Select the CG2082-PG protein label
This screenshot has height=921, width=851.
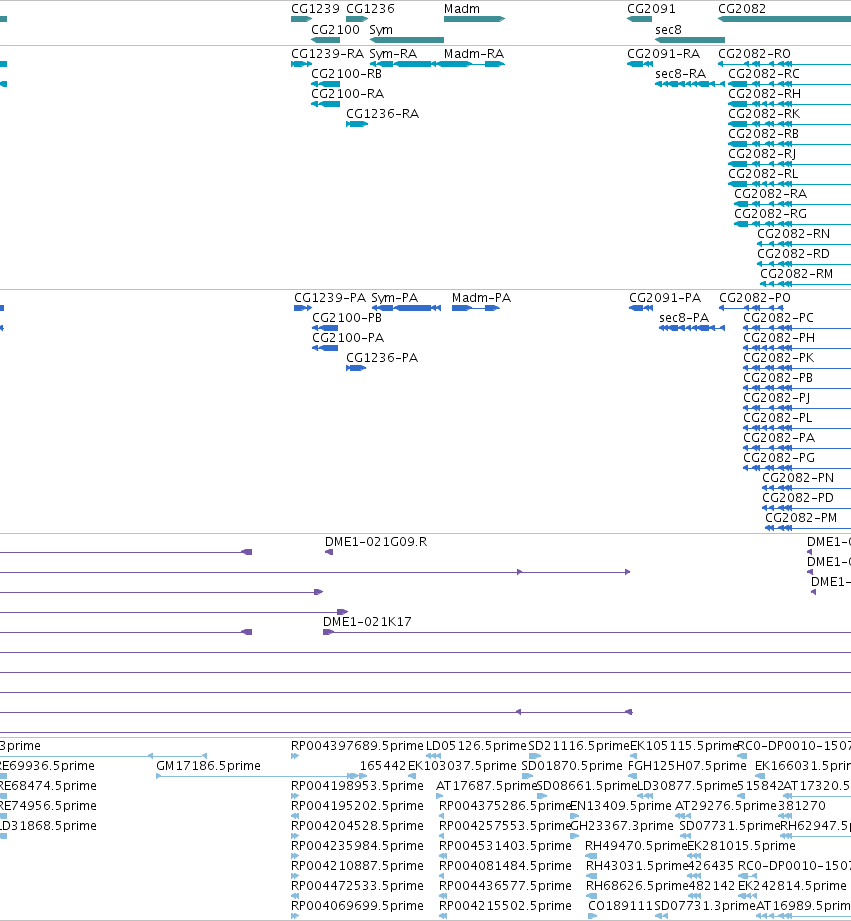pyautogui.click(x=779, y=458)
